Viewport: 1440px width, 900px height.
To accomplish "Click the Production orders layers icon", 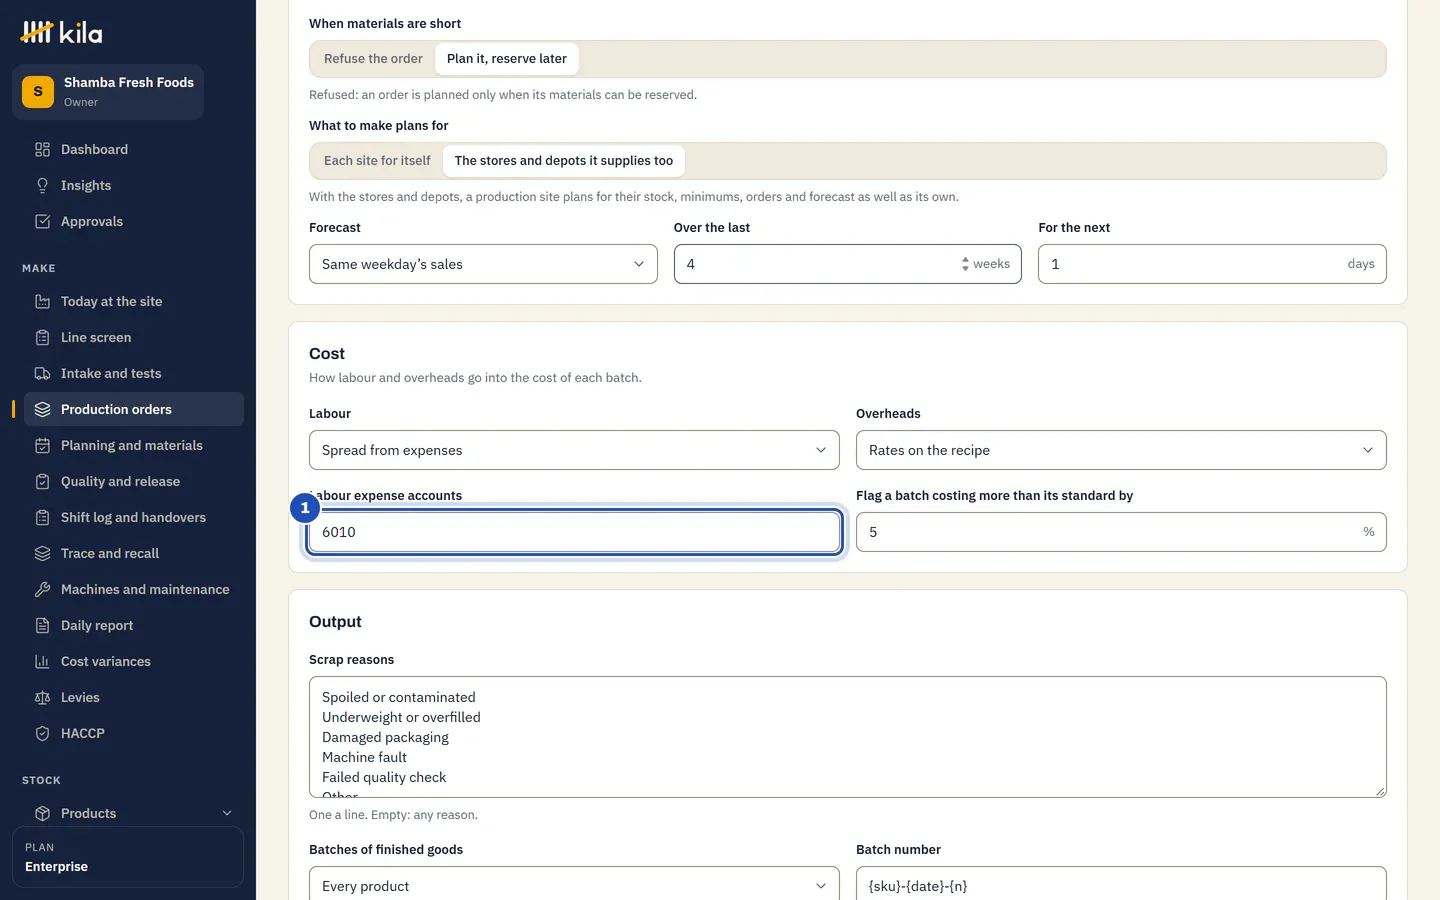I will pos(42,410).
